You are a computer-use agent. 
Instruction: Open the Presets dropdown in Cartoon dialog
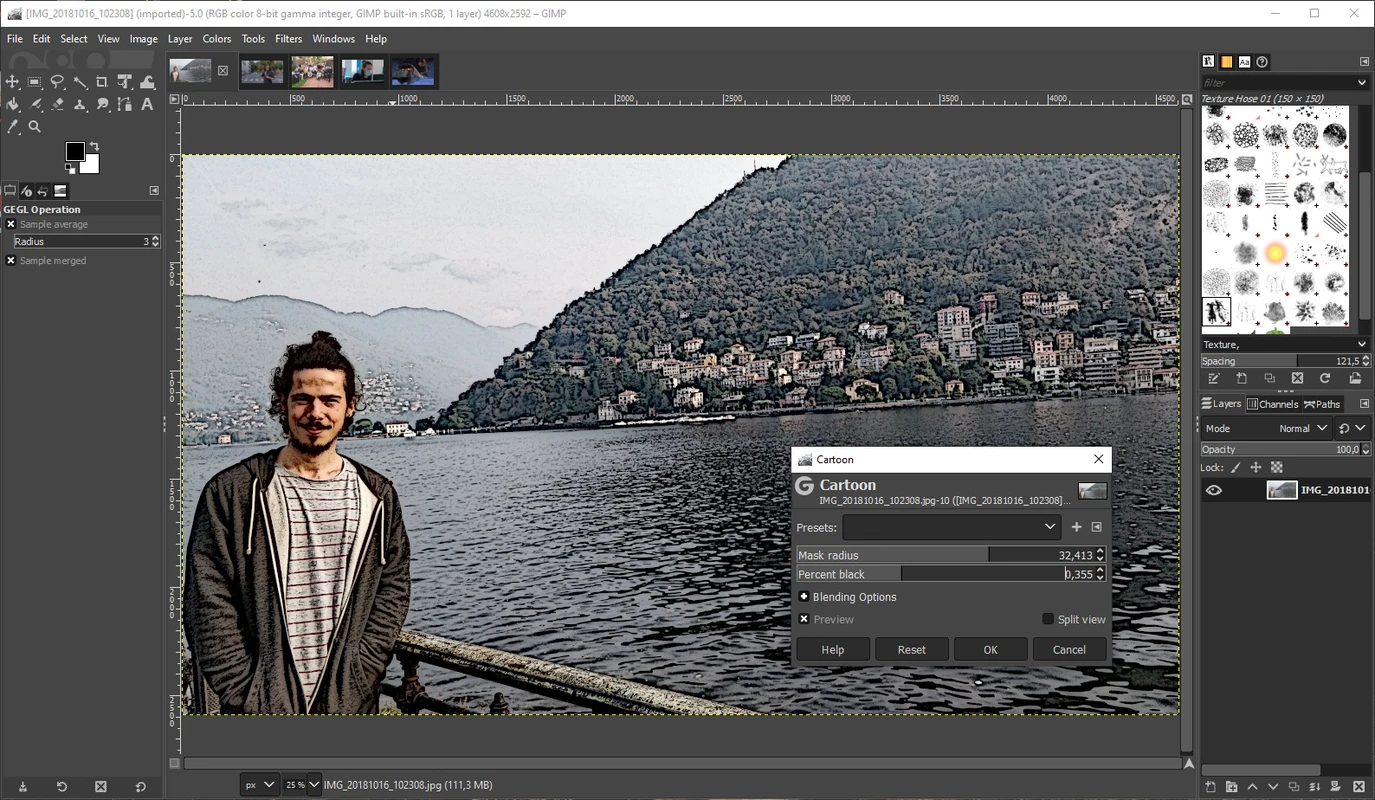950,527
